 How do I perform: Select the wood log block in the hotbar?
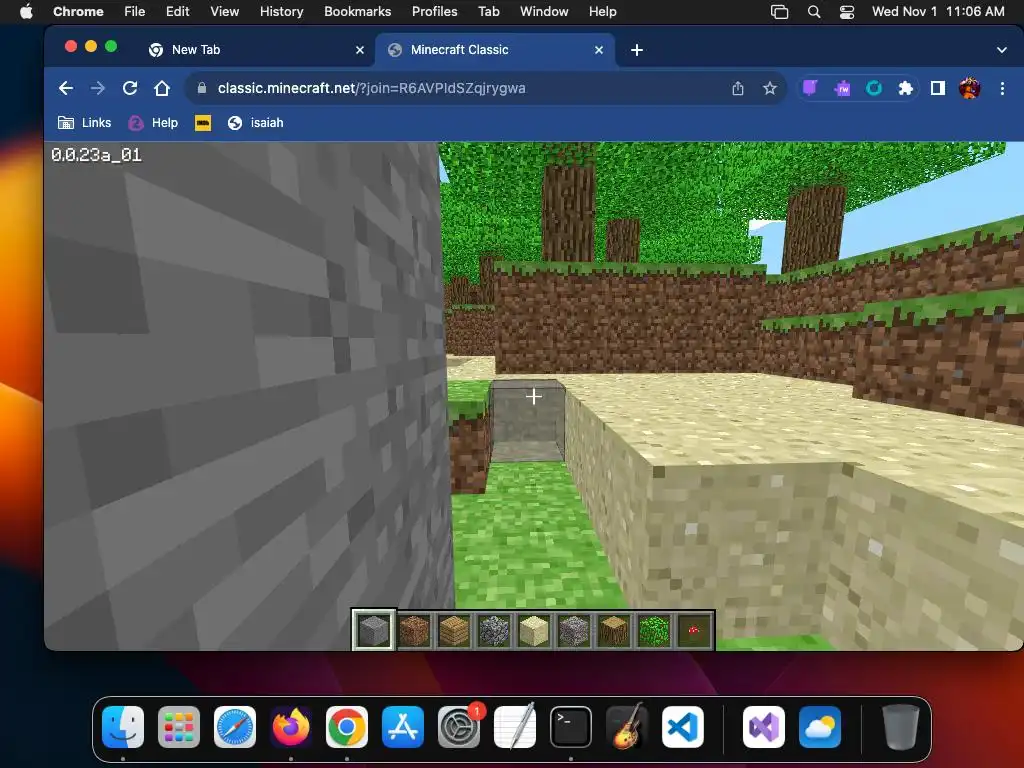point(613,630)
